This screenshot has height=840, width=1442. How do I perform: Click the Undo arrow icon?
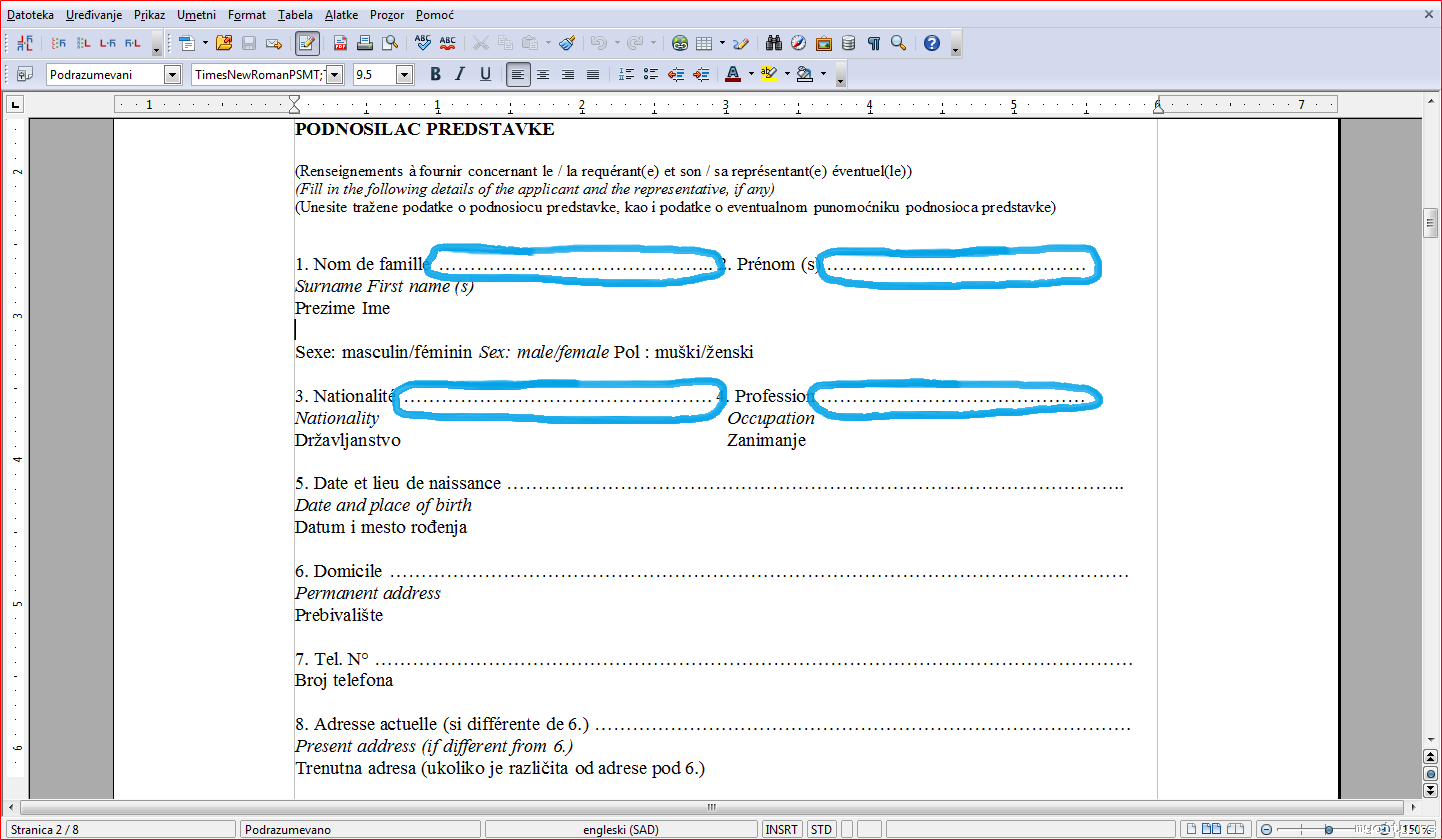tap(597, 43)
